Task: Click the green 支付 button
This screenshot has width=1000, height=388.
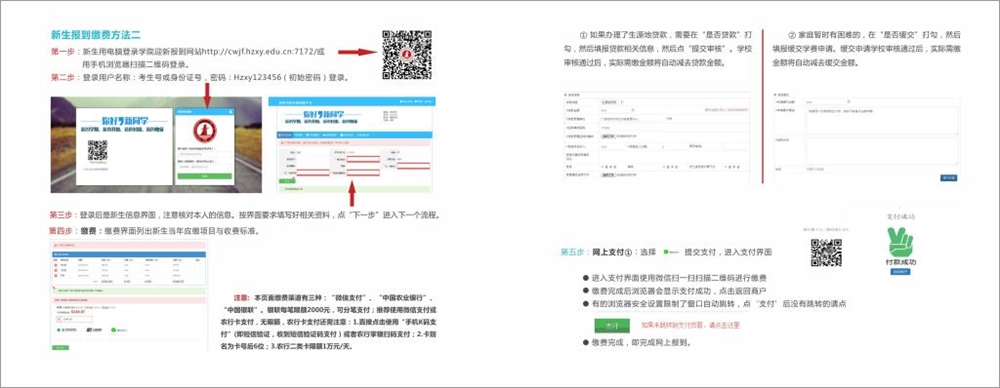Action: point(612,325)
